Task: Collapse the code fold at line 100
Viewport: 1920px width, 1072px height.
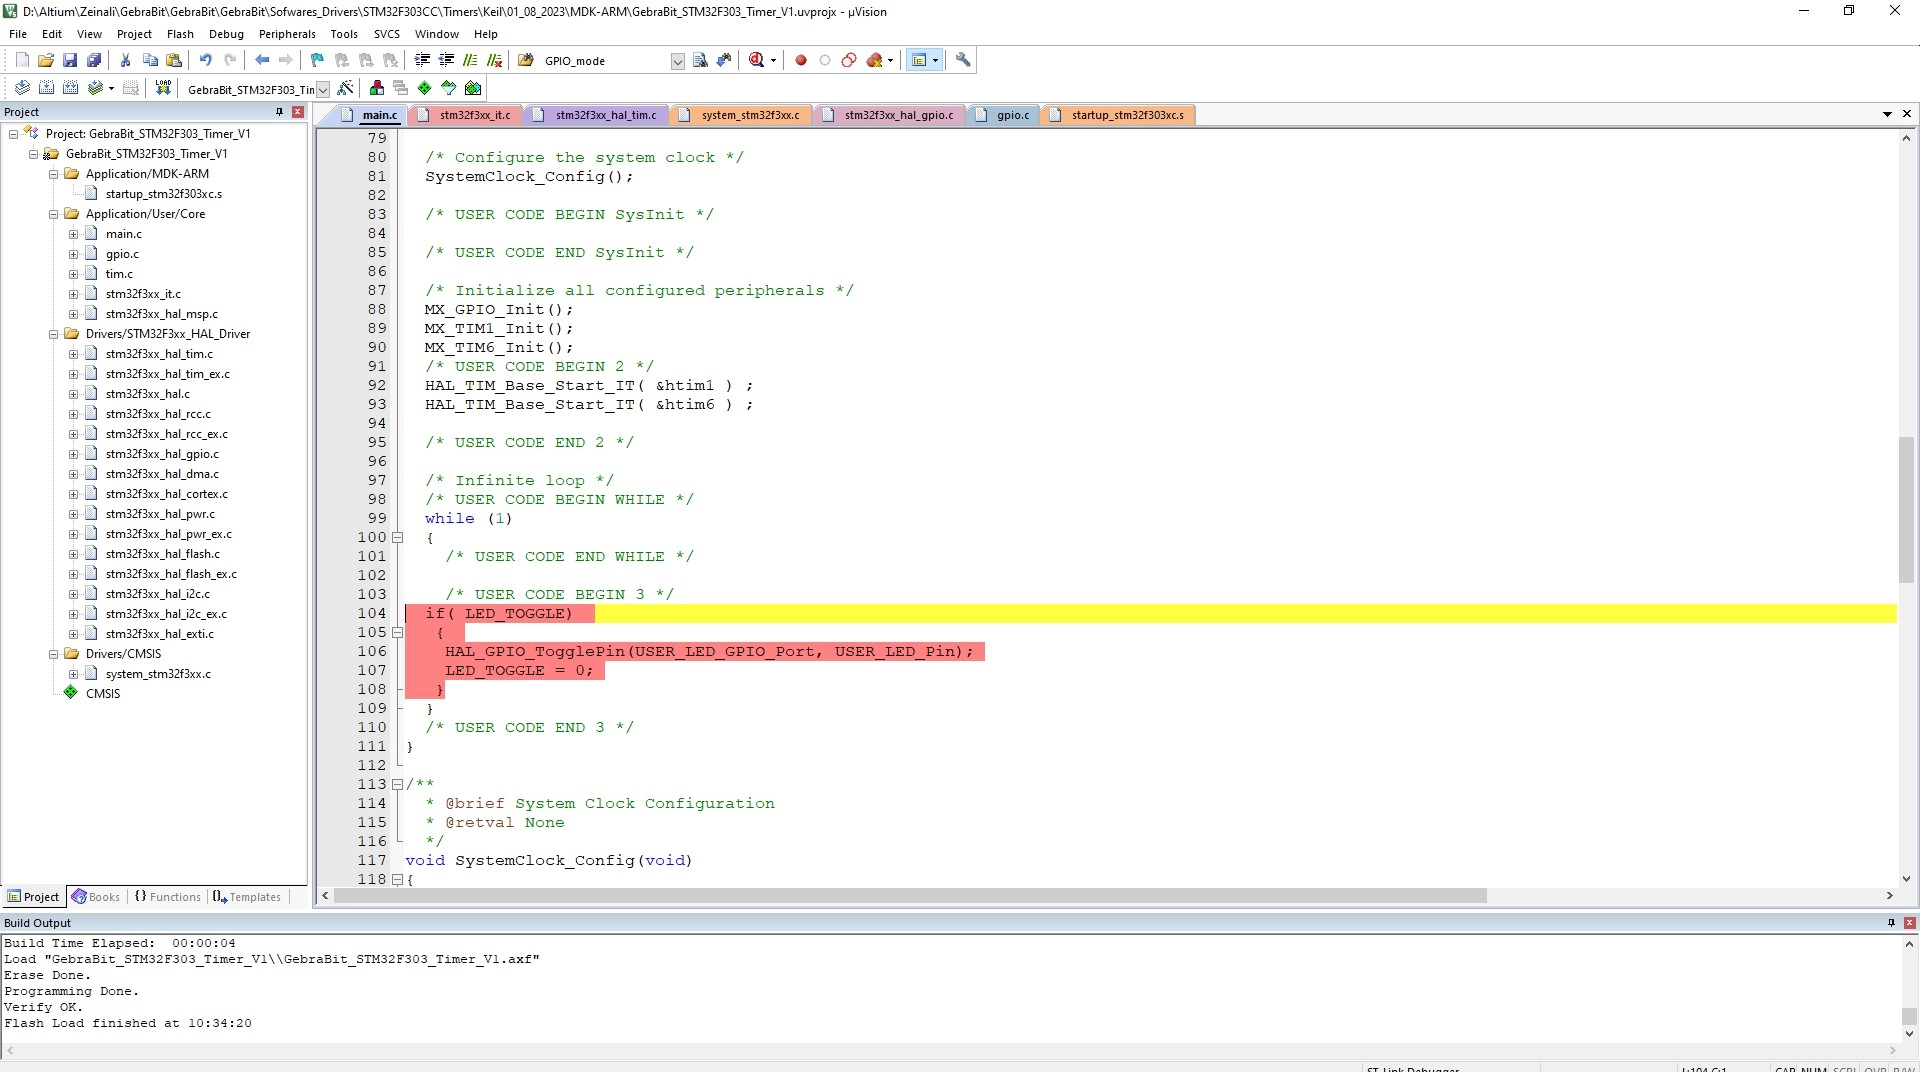Action: (397, 537)
